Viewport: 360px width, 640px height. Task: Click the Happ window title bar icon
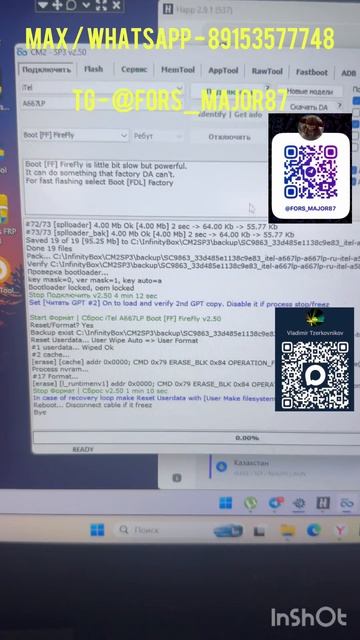[168, 9]
